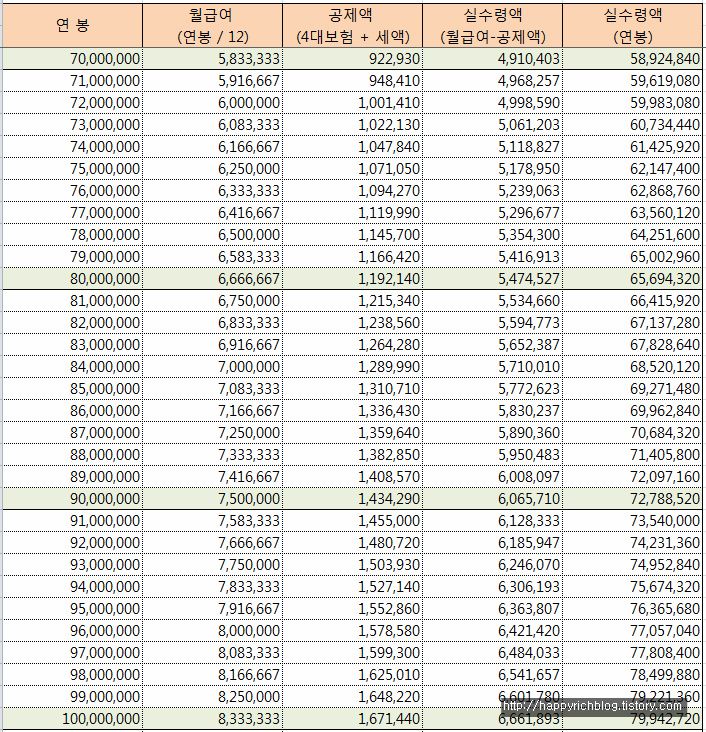The image size is (706, 732).
Task: Click the cell showing 77,808,400
Action: point(633,652)
